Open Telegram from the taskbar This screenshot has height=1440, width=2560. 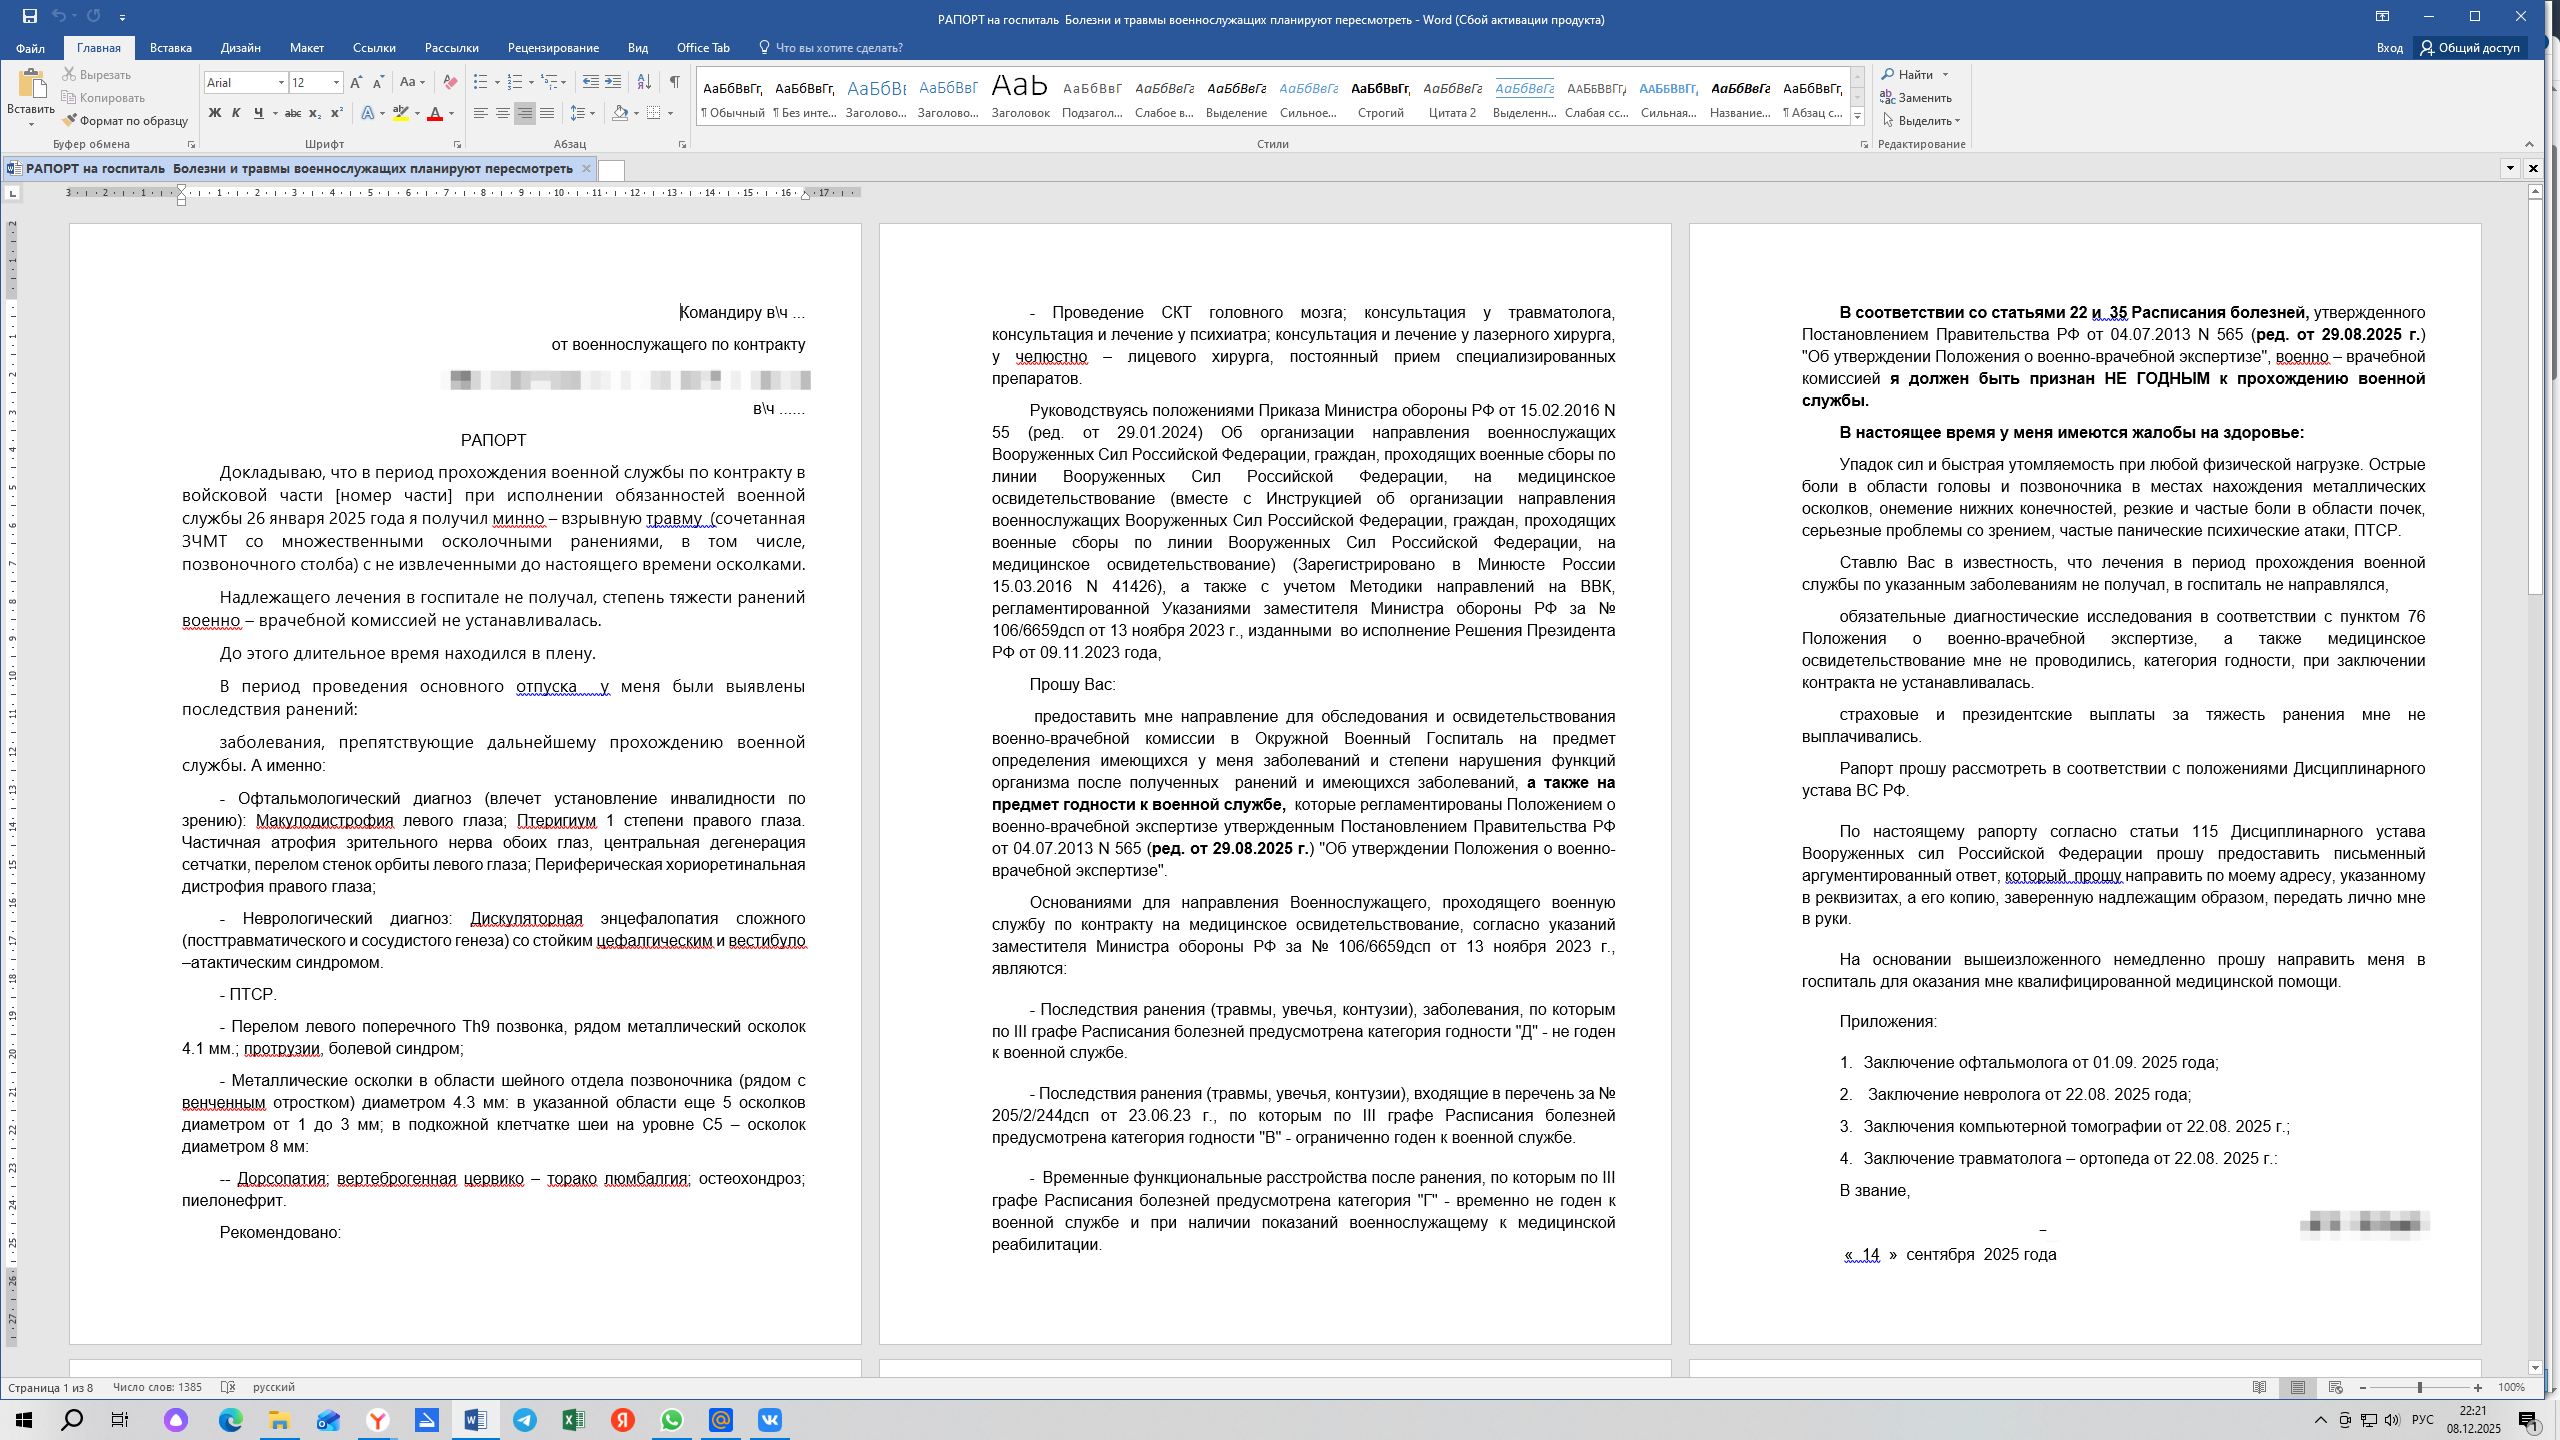[x=524, y=1420]
